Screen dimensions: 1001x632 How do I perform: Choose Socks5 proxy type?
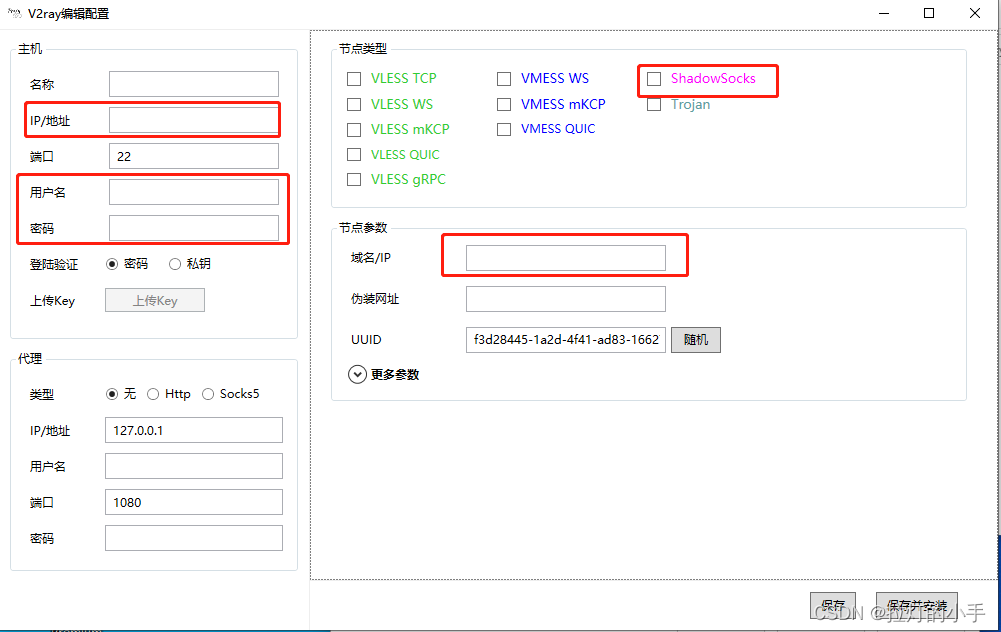point(208,394)
